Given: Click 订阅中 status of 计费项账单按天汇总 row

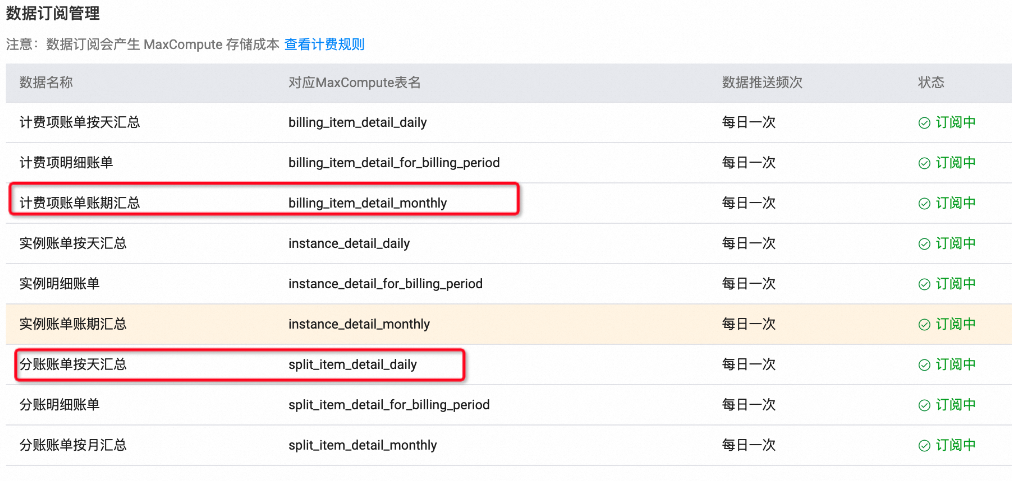Looking at the screenshot, I should [955, 122].
